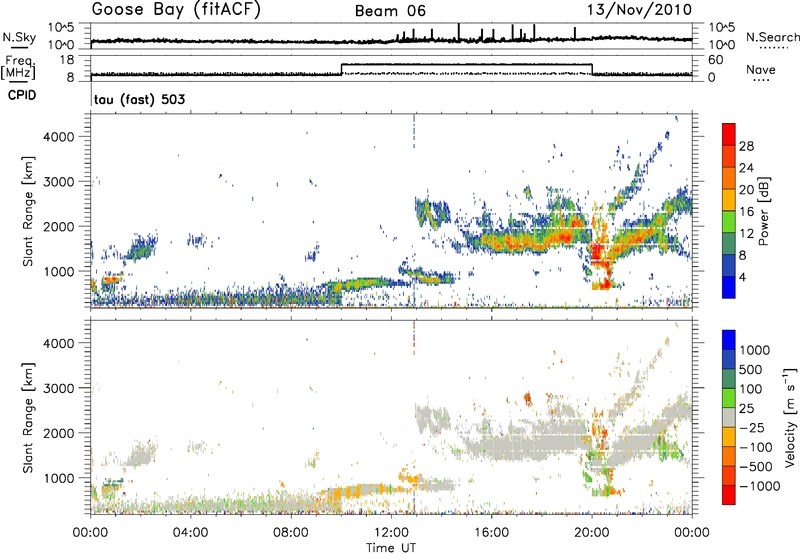Click the '4' power scale value
This screenshot has width=800, height=554.
click(x=742, y=277)
